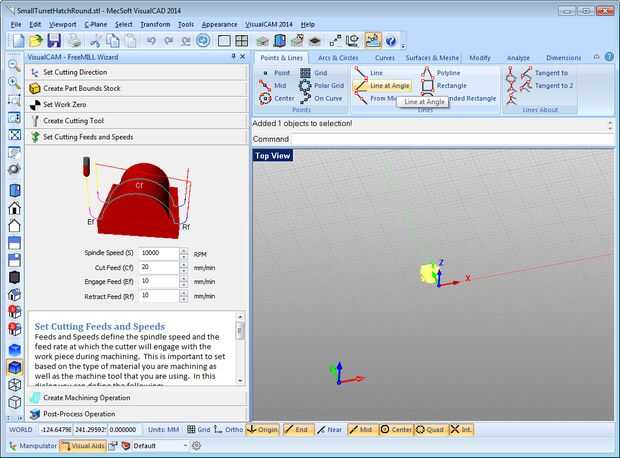The image size is (620, 458).
Task: Toggle the Int. snap
Action: tap(461, 430)
